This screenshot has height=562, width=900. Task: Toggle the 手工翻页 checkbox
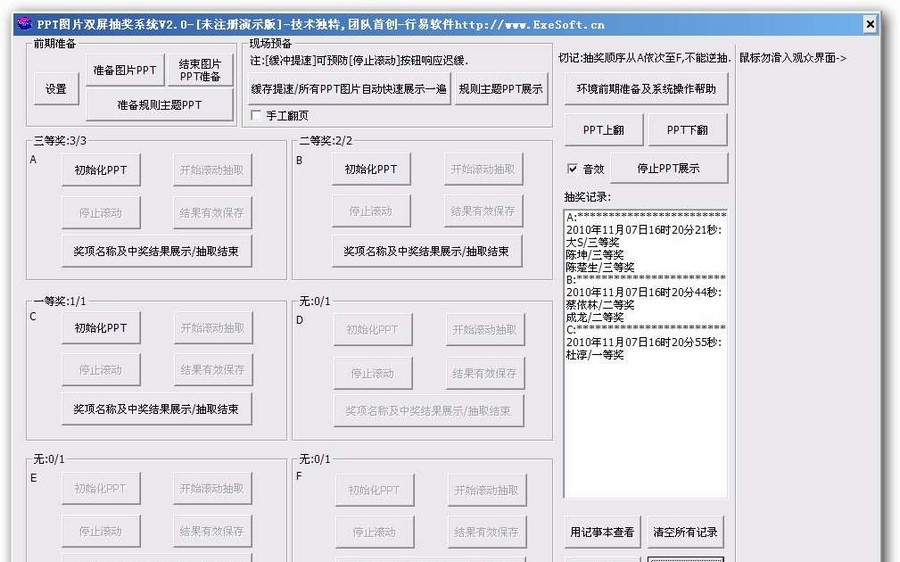click(x=256, y=115)
